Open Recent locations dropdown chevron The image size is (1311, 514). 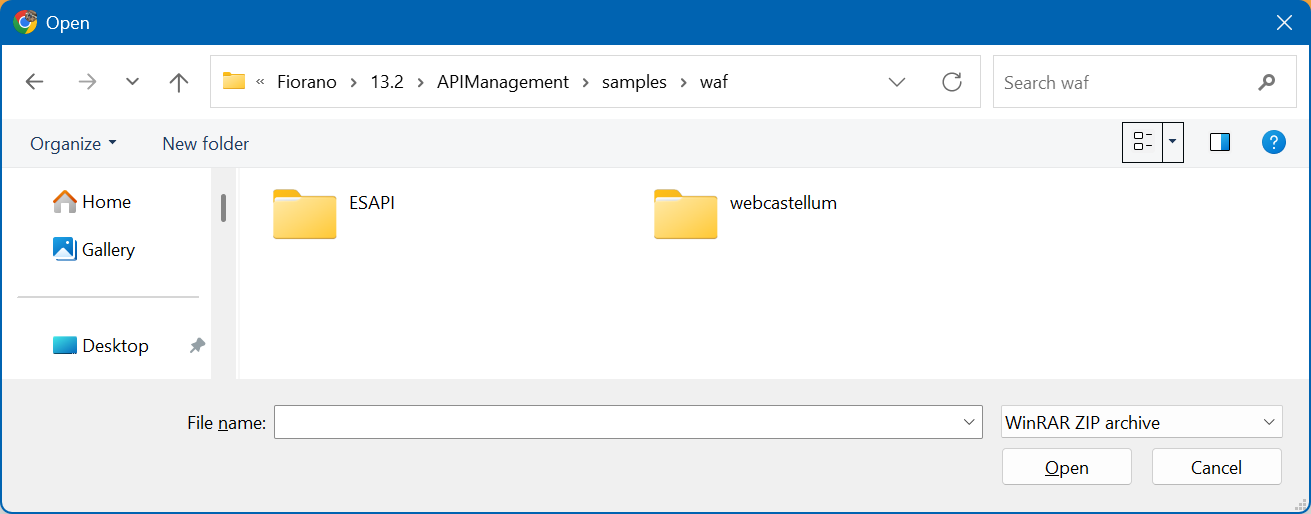[x=132, y=82]
